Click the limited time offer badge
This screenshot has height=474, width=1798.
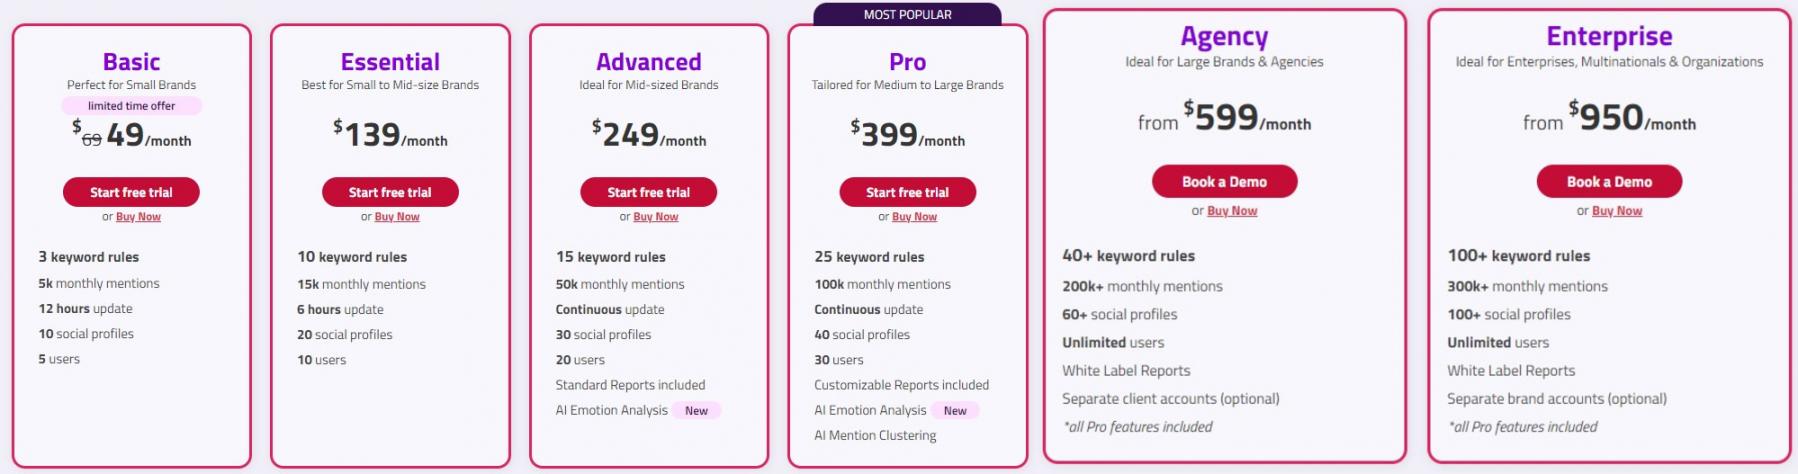[131, 106]
